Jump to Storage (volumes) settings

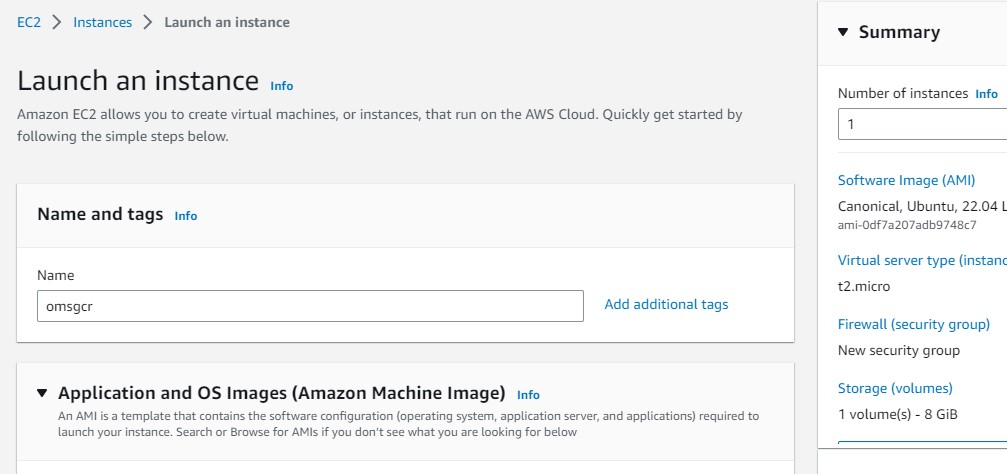click(895, 388)
